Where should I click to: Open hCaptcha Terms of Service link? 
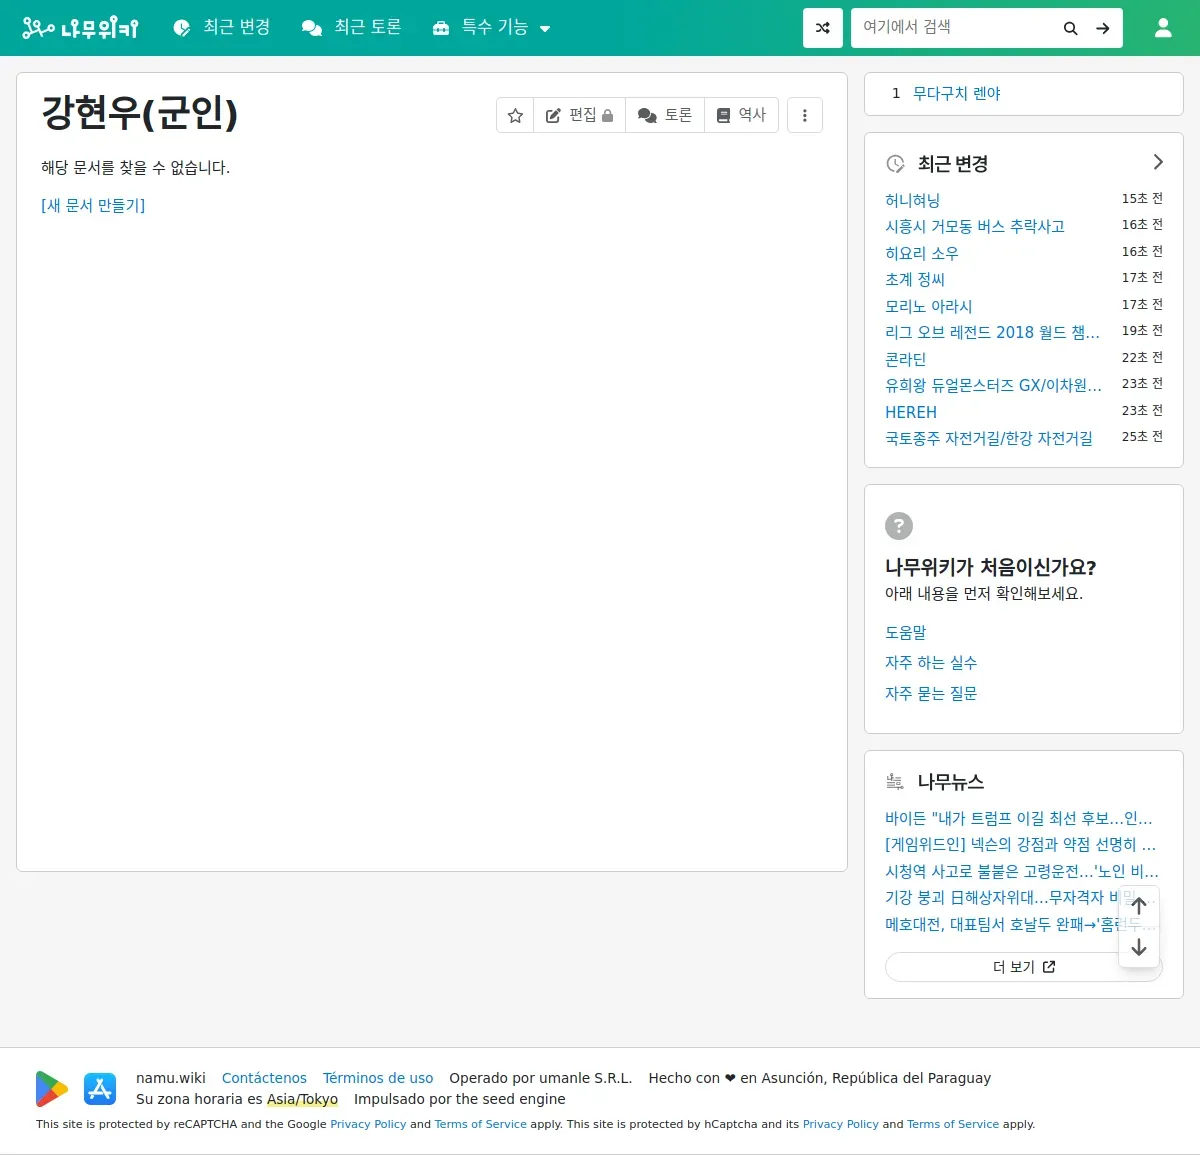tap(953, 1124)
